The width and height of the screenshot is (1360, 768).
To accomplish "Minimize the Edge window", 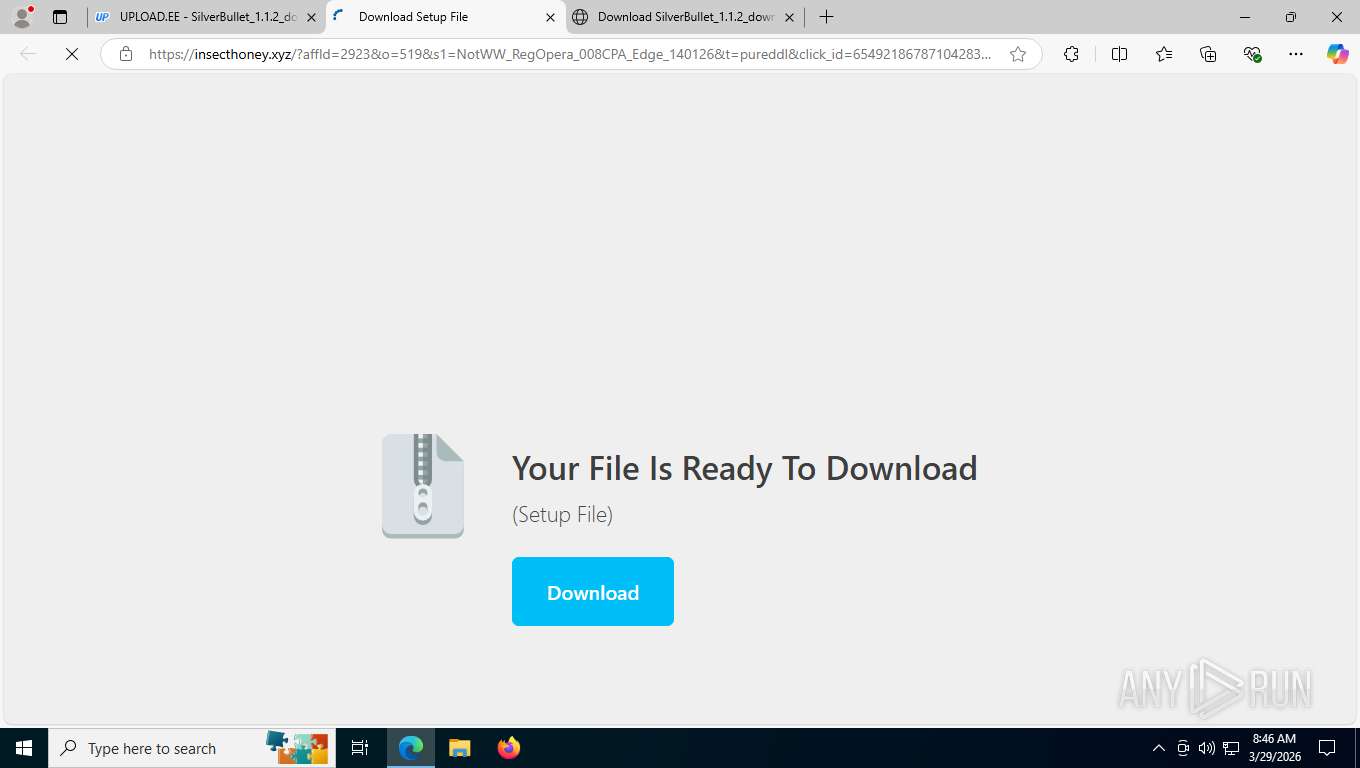I will click(1244, 17).
